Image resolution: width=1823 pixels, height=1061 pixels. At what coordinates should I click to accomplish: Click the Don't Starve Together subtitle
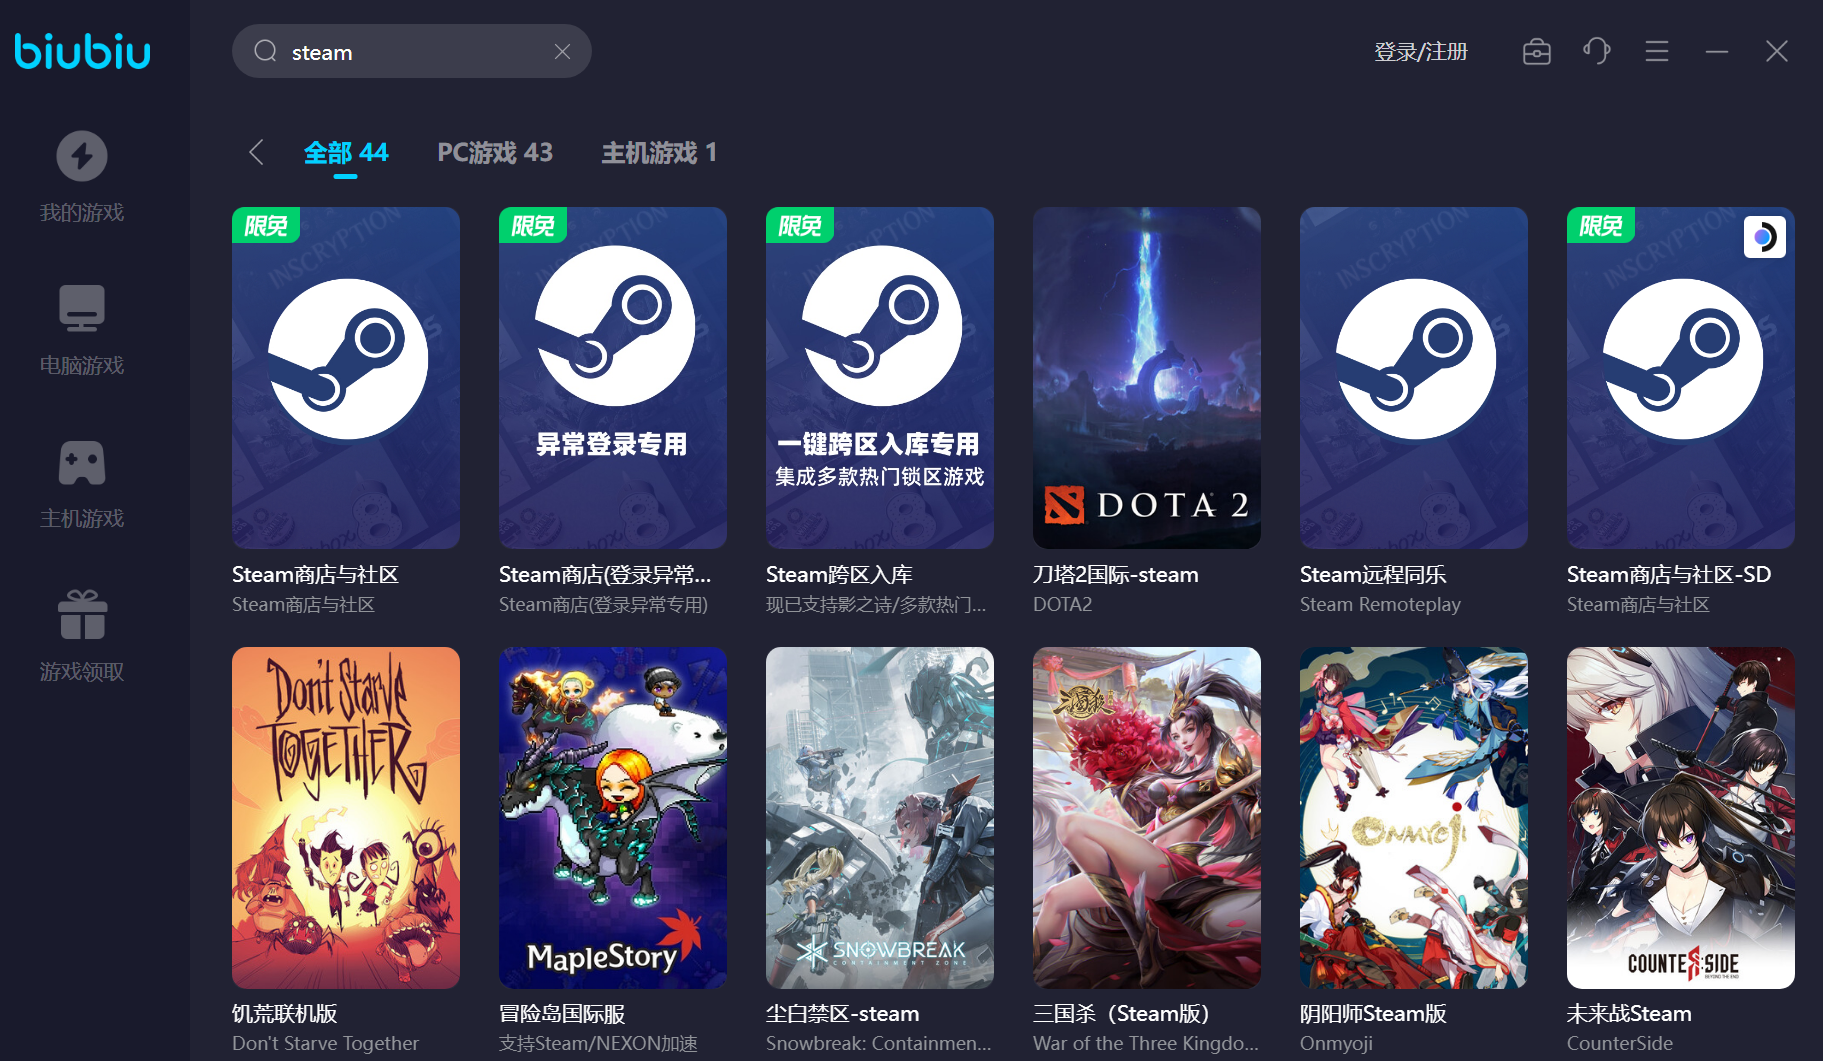[x=325, y=1043]
